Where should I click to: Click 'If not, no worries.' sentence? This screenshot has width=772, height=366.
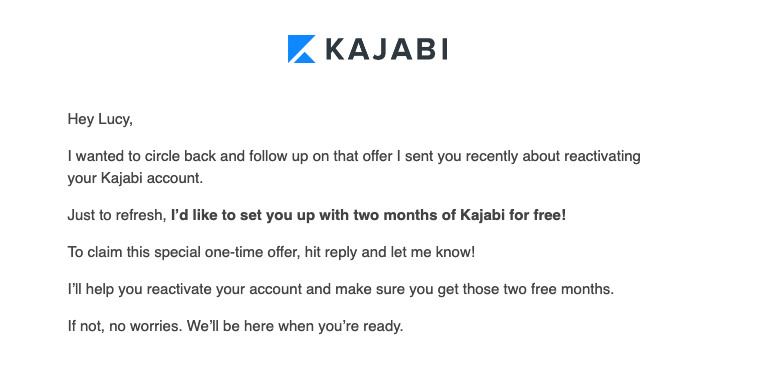click(x=125, y=326)
